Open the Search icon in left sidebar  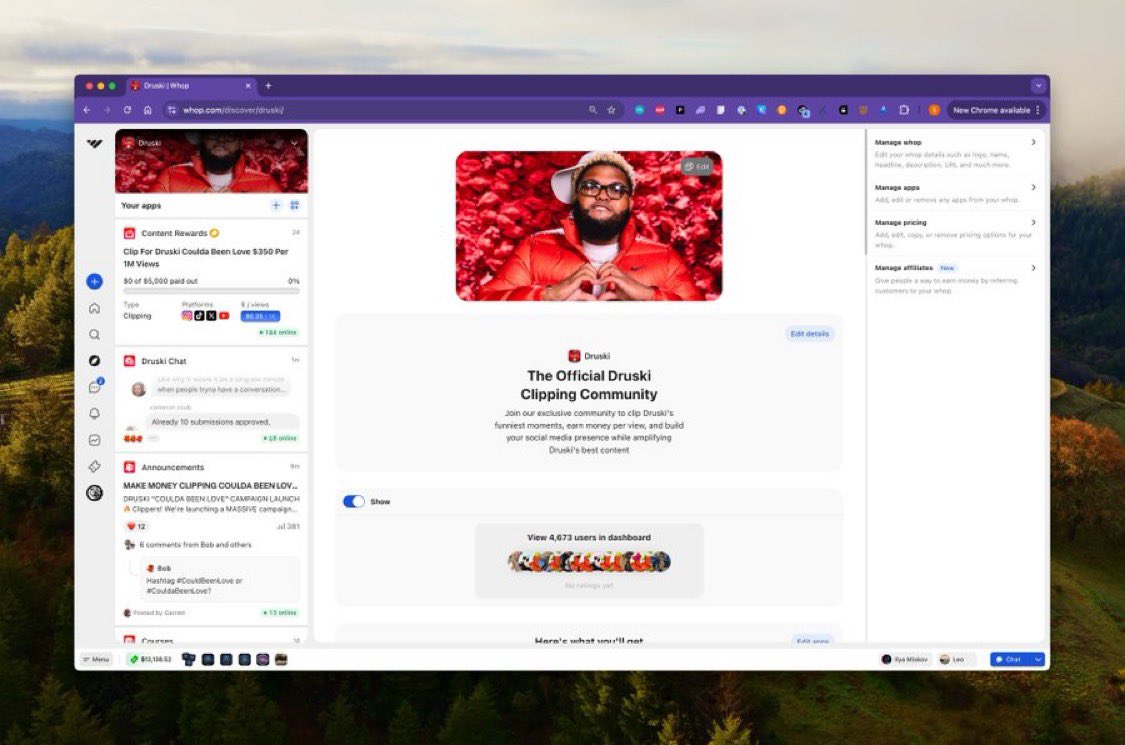(94, 334)
